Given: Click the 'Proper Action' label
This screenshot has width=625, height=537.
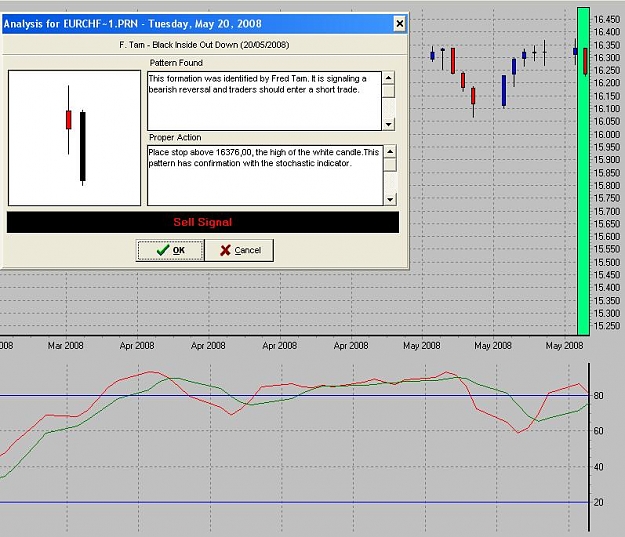Looking at the screenshot, I should (x=175, y=137).
